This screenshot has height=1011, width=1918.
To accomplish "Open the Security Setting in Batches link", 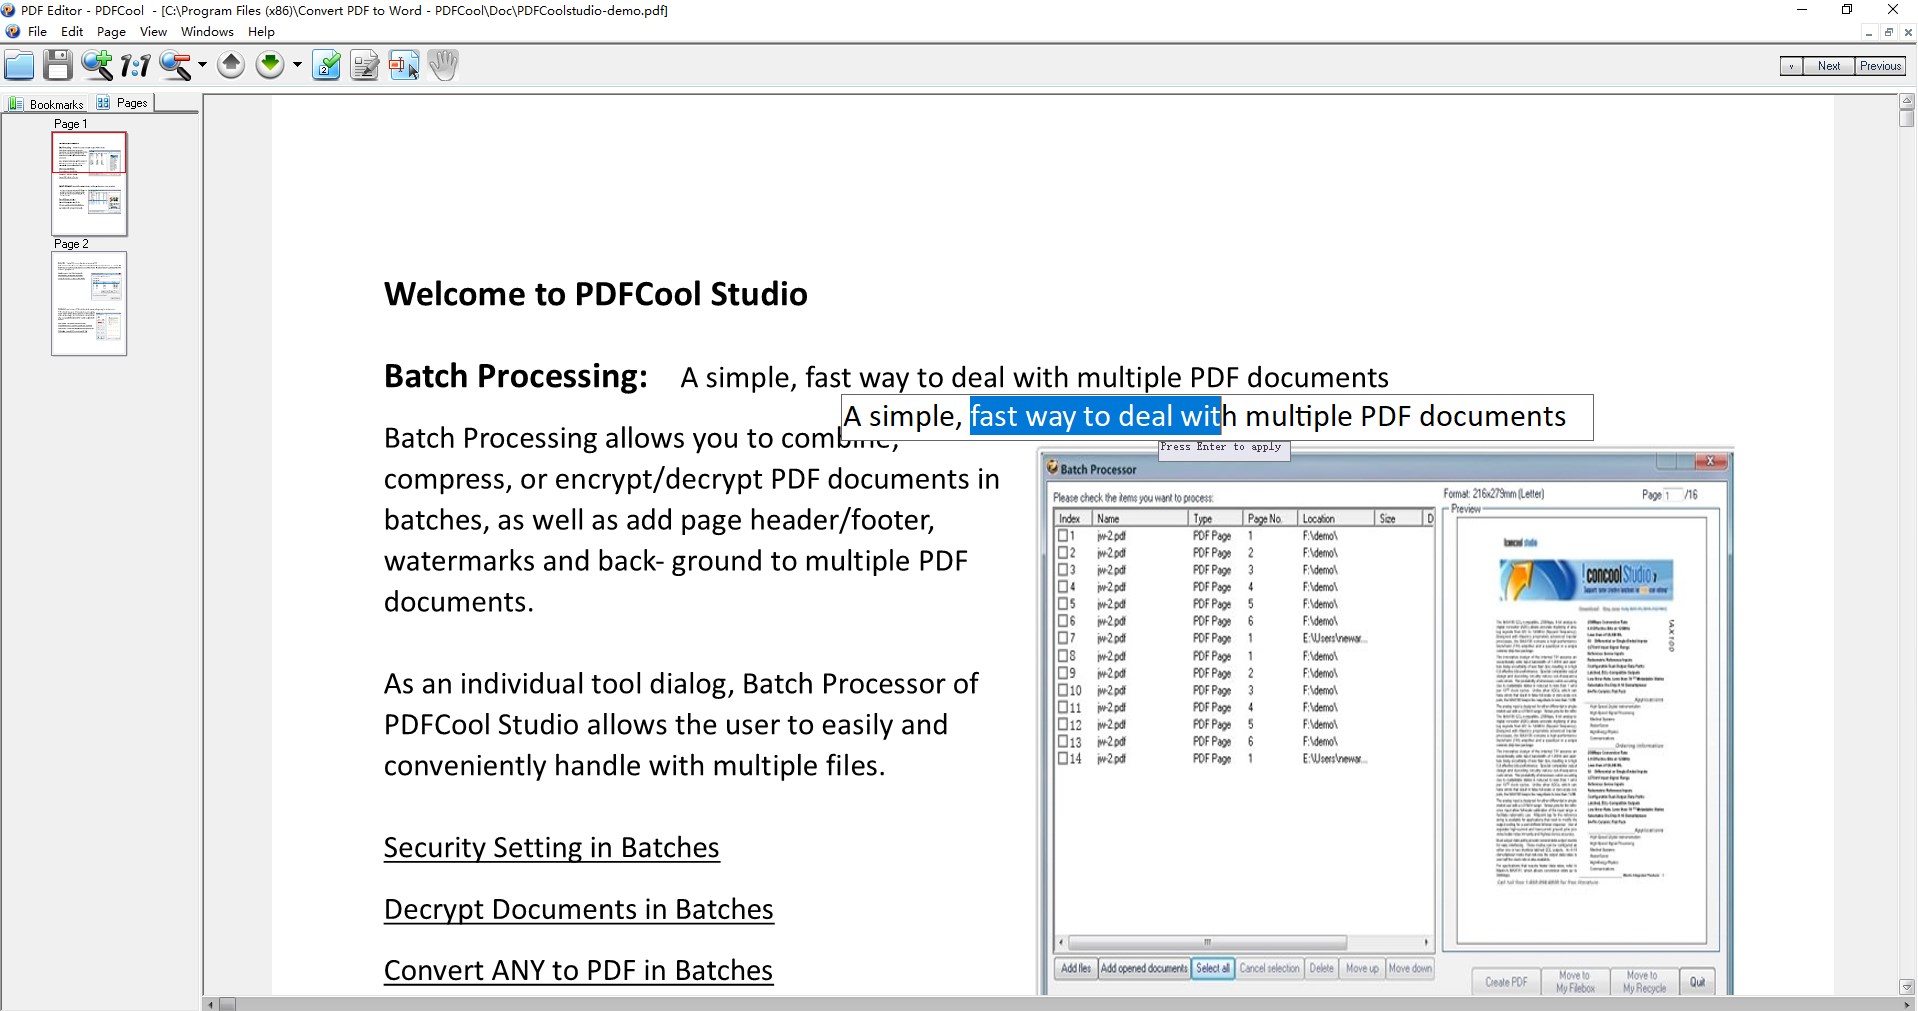I will [x=551, y=848].
